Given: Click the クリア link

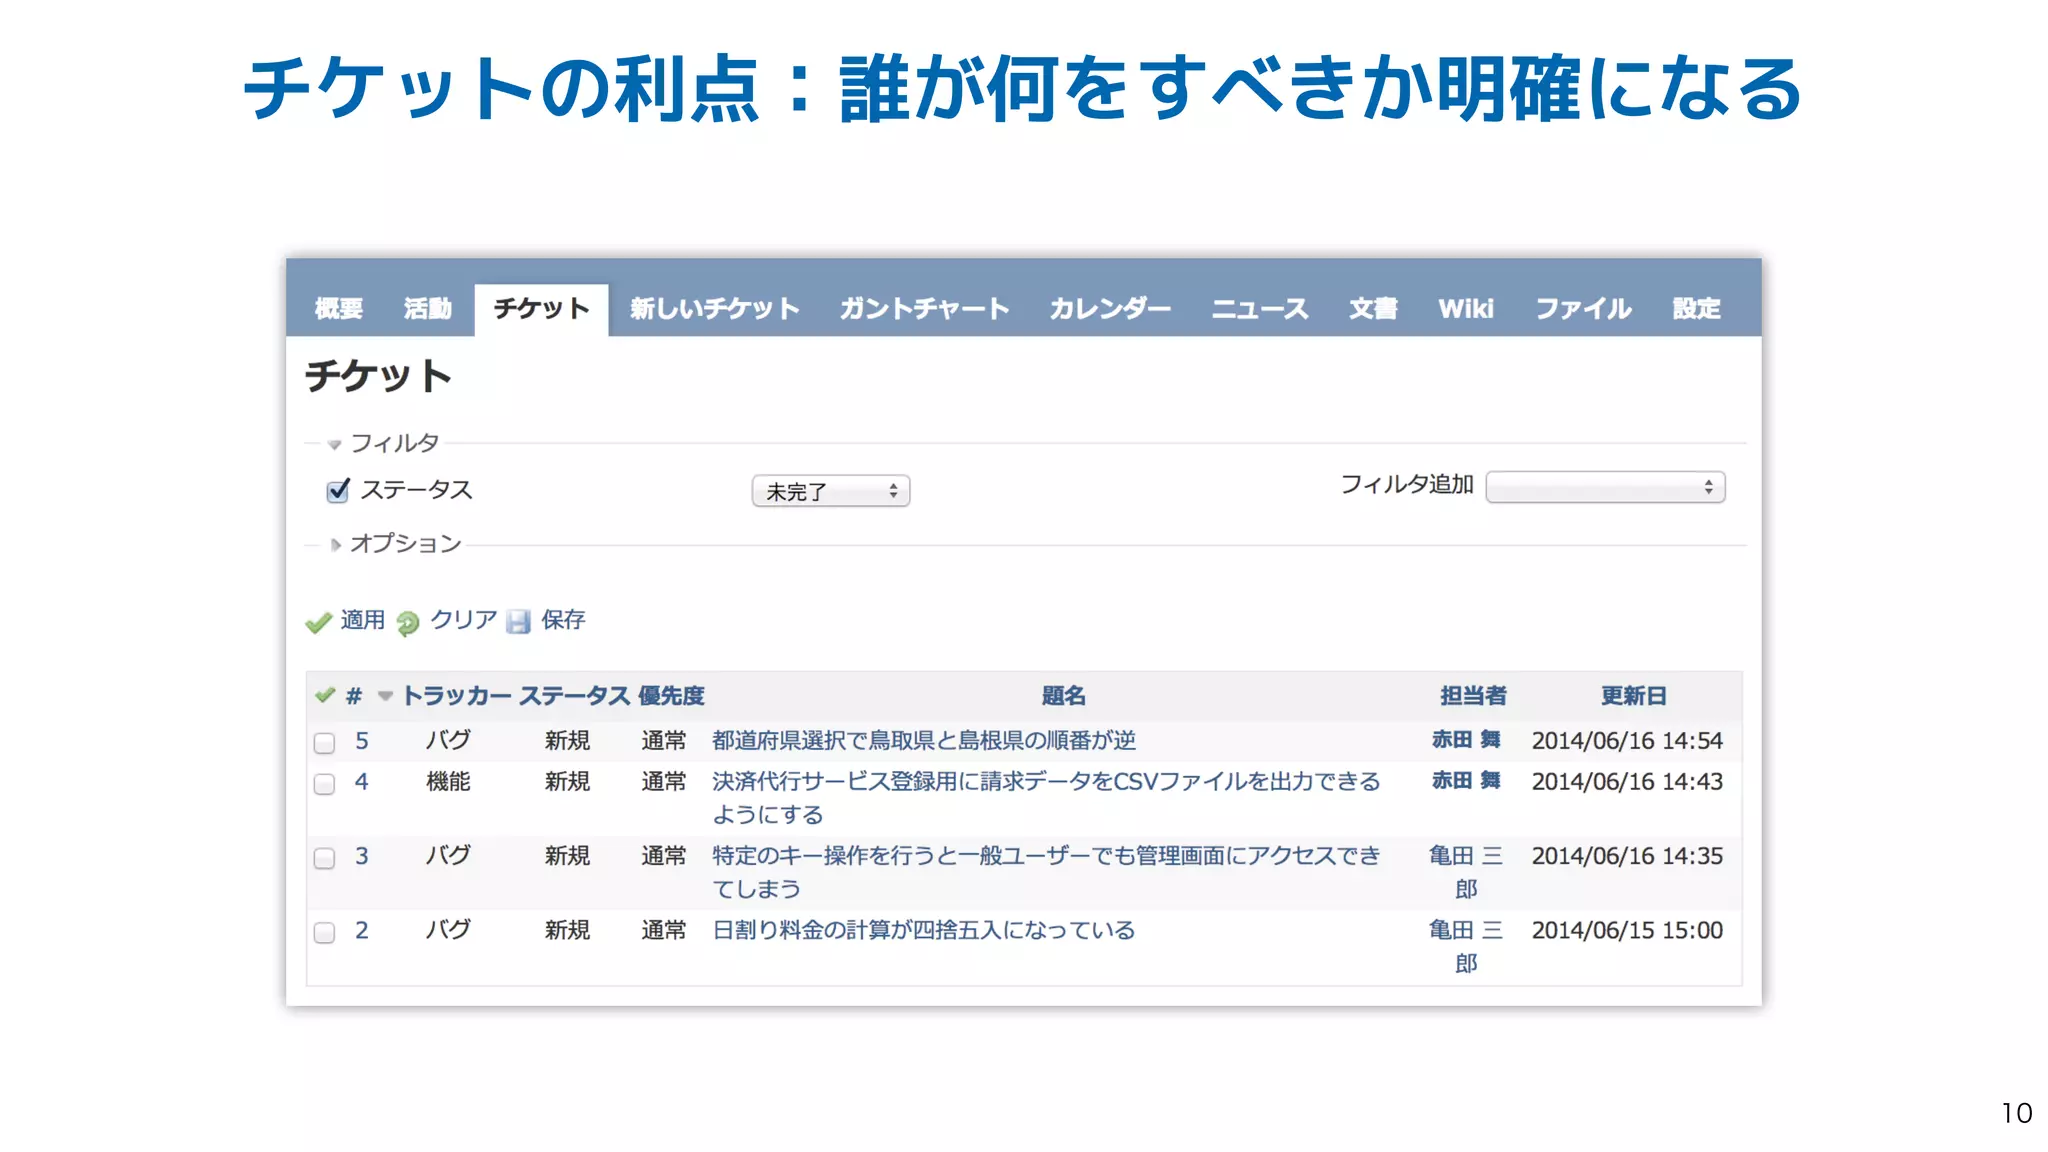Looking at the screenshot, I should point(463,620).
